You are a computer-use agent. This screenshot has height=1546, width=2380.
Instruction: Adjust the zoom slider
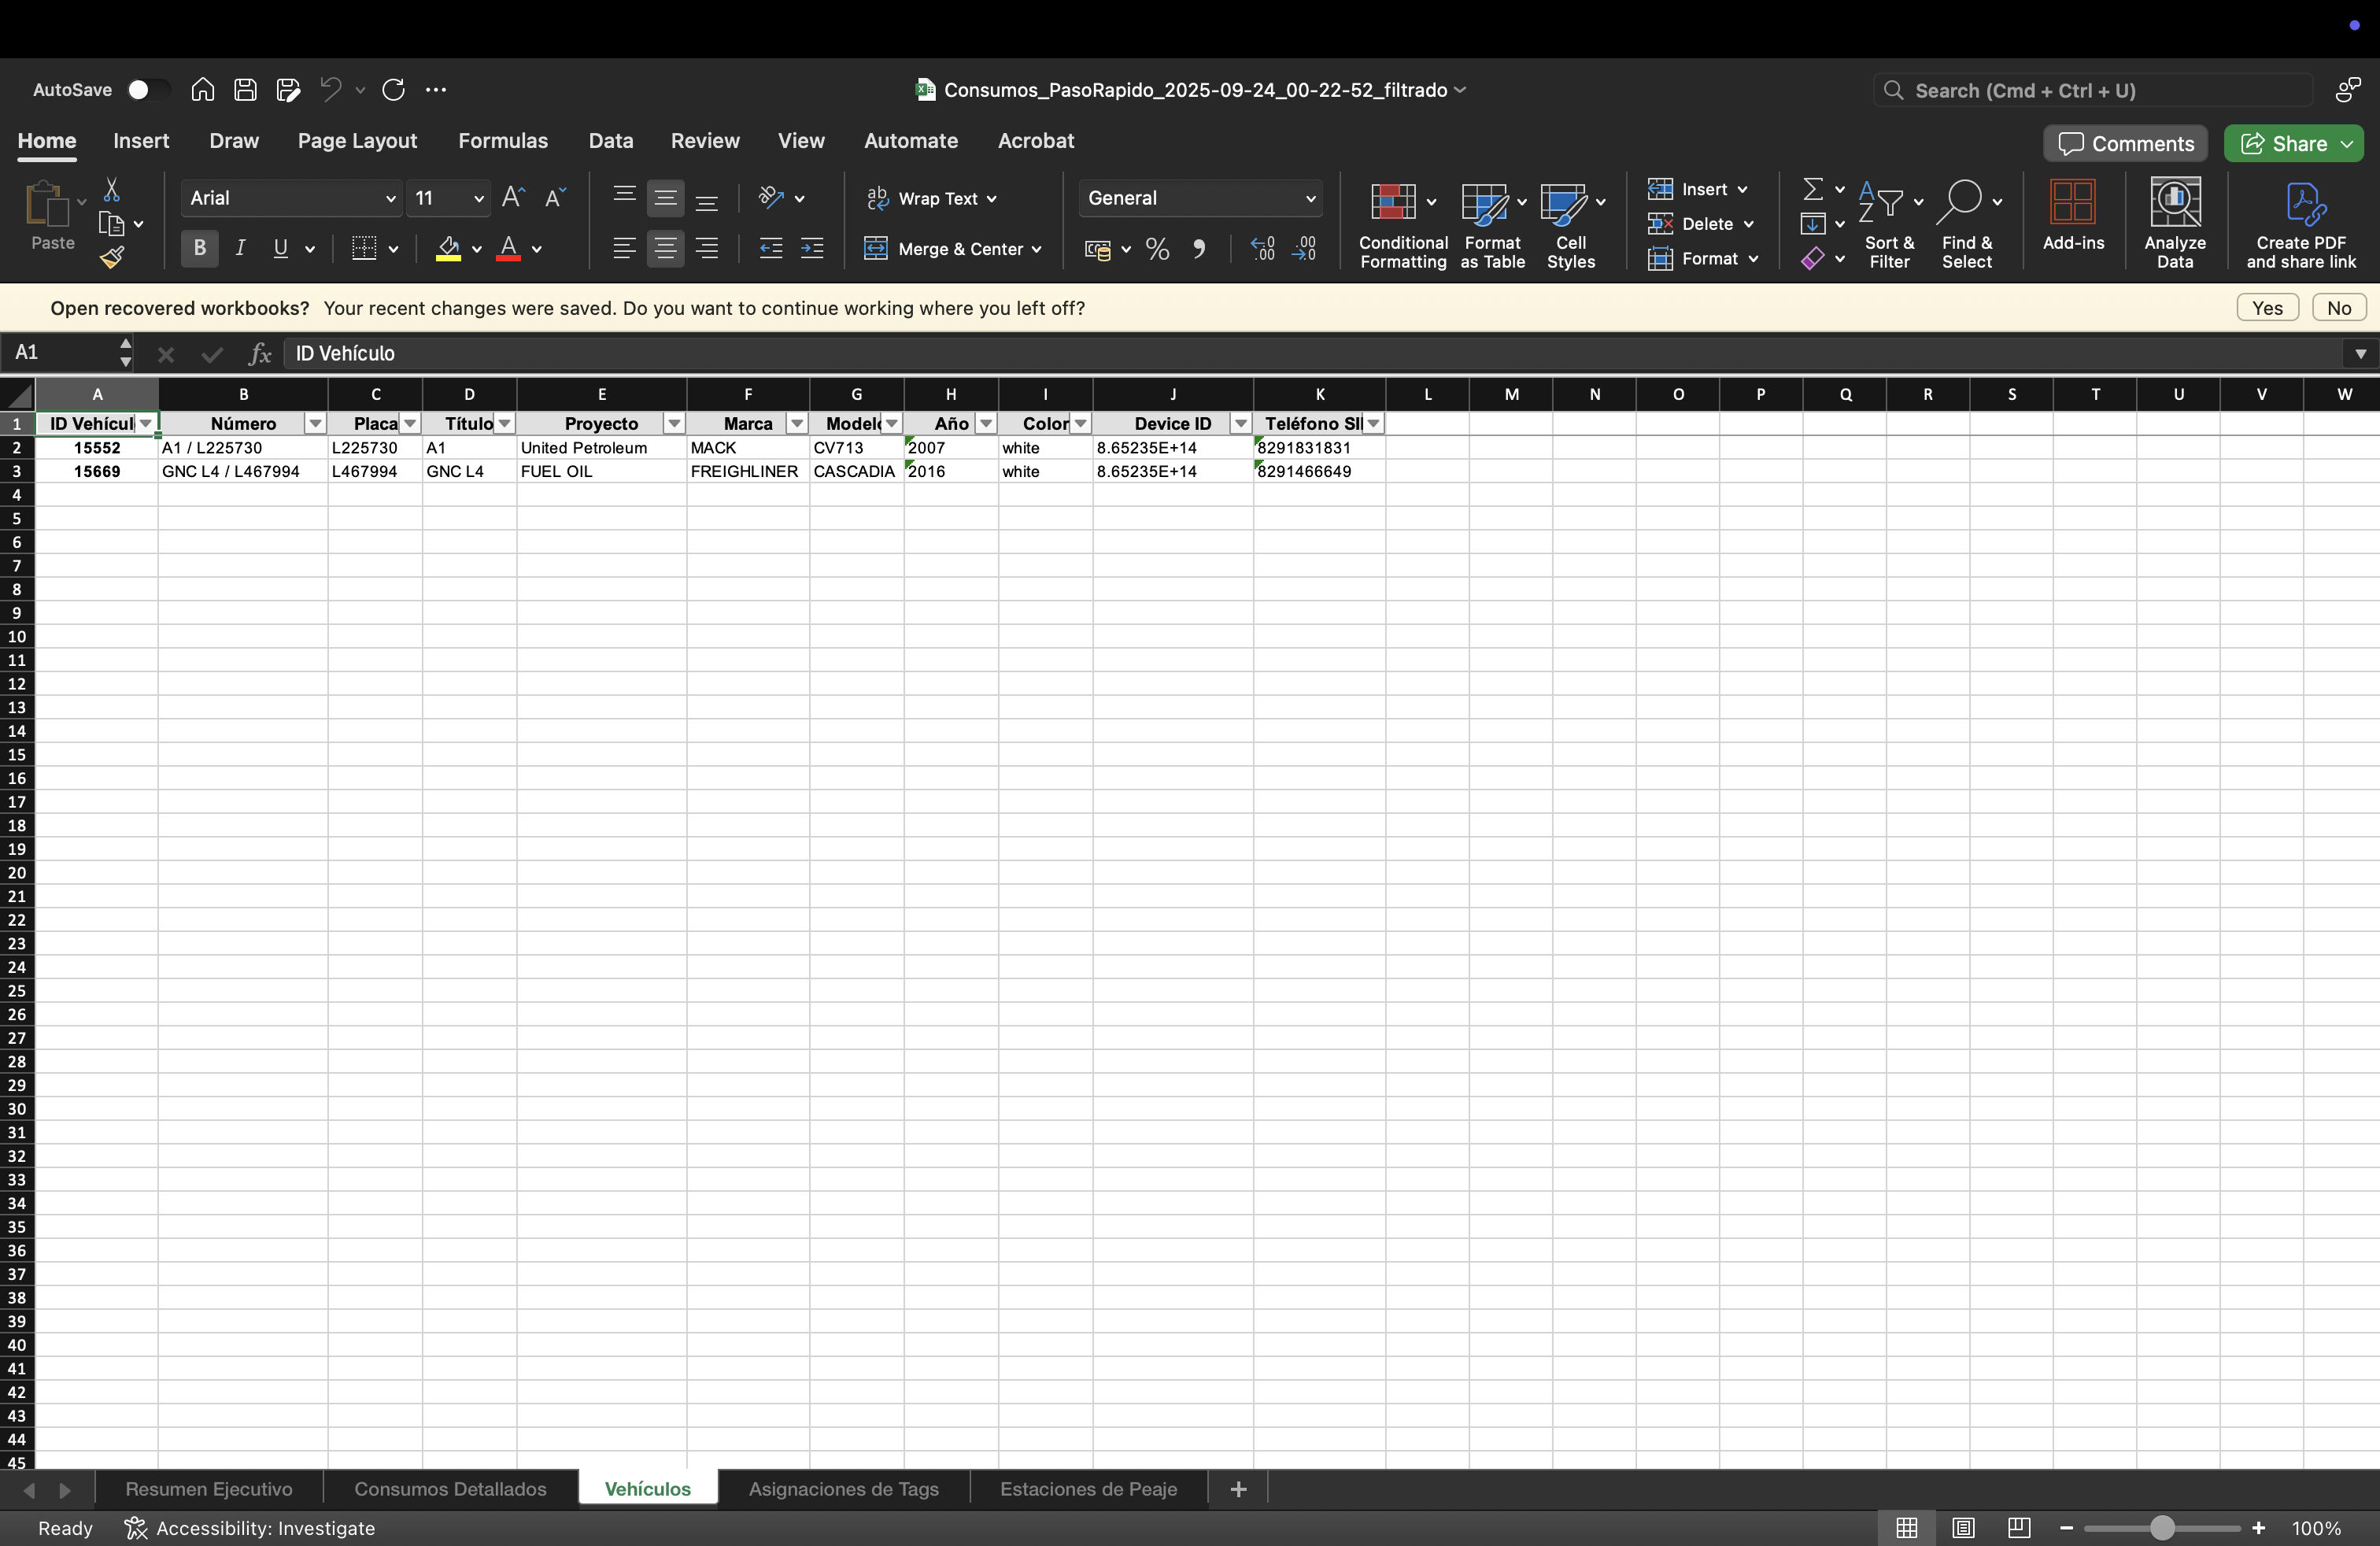tap(2163, 1528)
